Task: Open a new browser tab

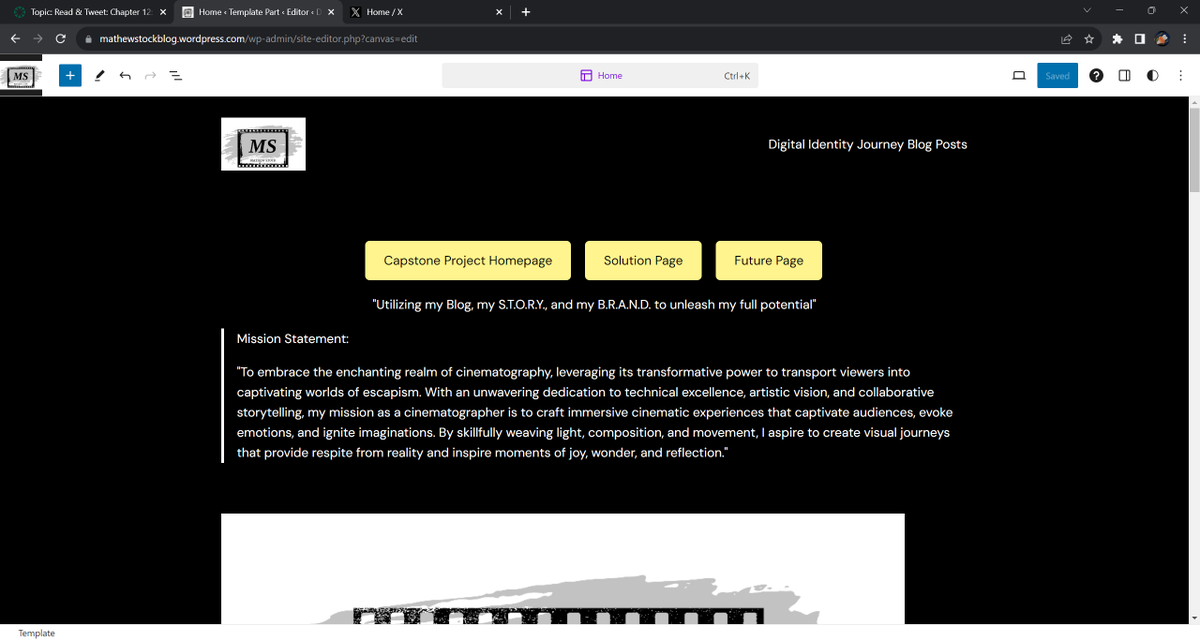Action: (x=526, y=12)
